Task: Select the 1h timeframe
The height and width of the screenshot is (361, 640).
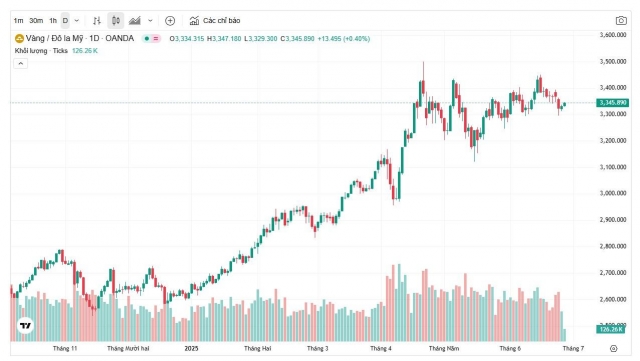Action: (53, 20)
